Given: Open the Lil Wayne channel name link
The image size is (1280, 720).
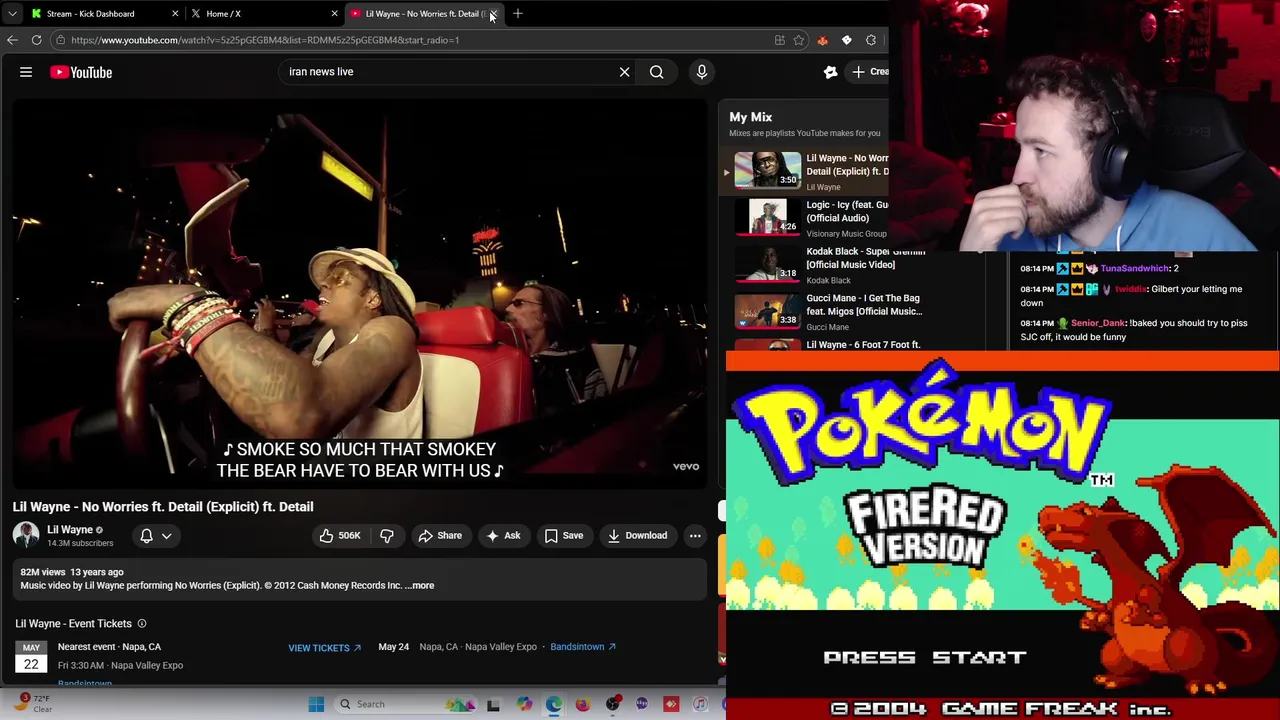Looking at the screenshot, I should [x=70, y=529].
